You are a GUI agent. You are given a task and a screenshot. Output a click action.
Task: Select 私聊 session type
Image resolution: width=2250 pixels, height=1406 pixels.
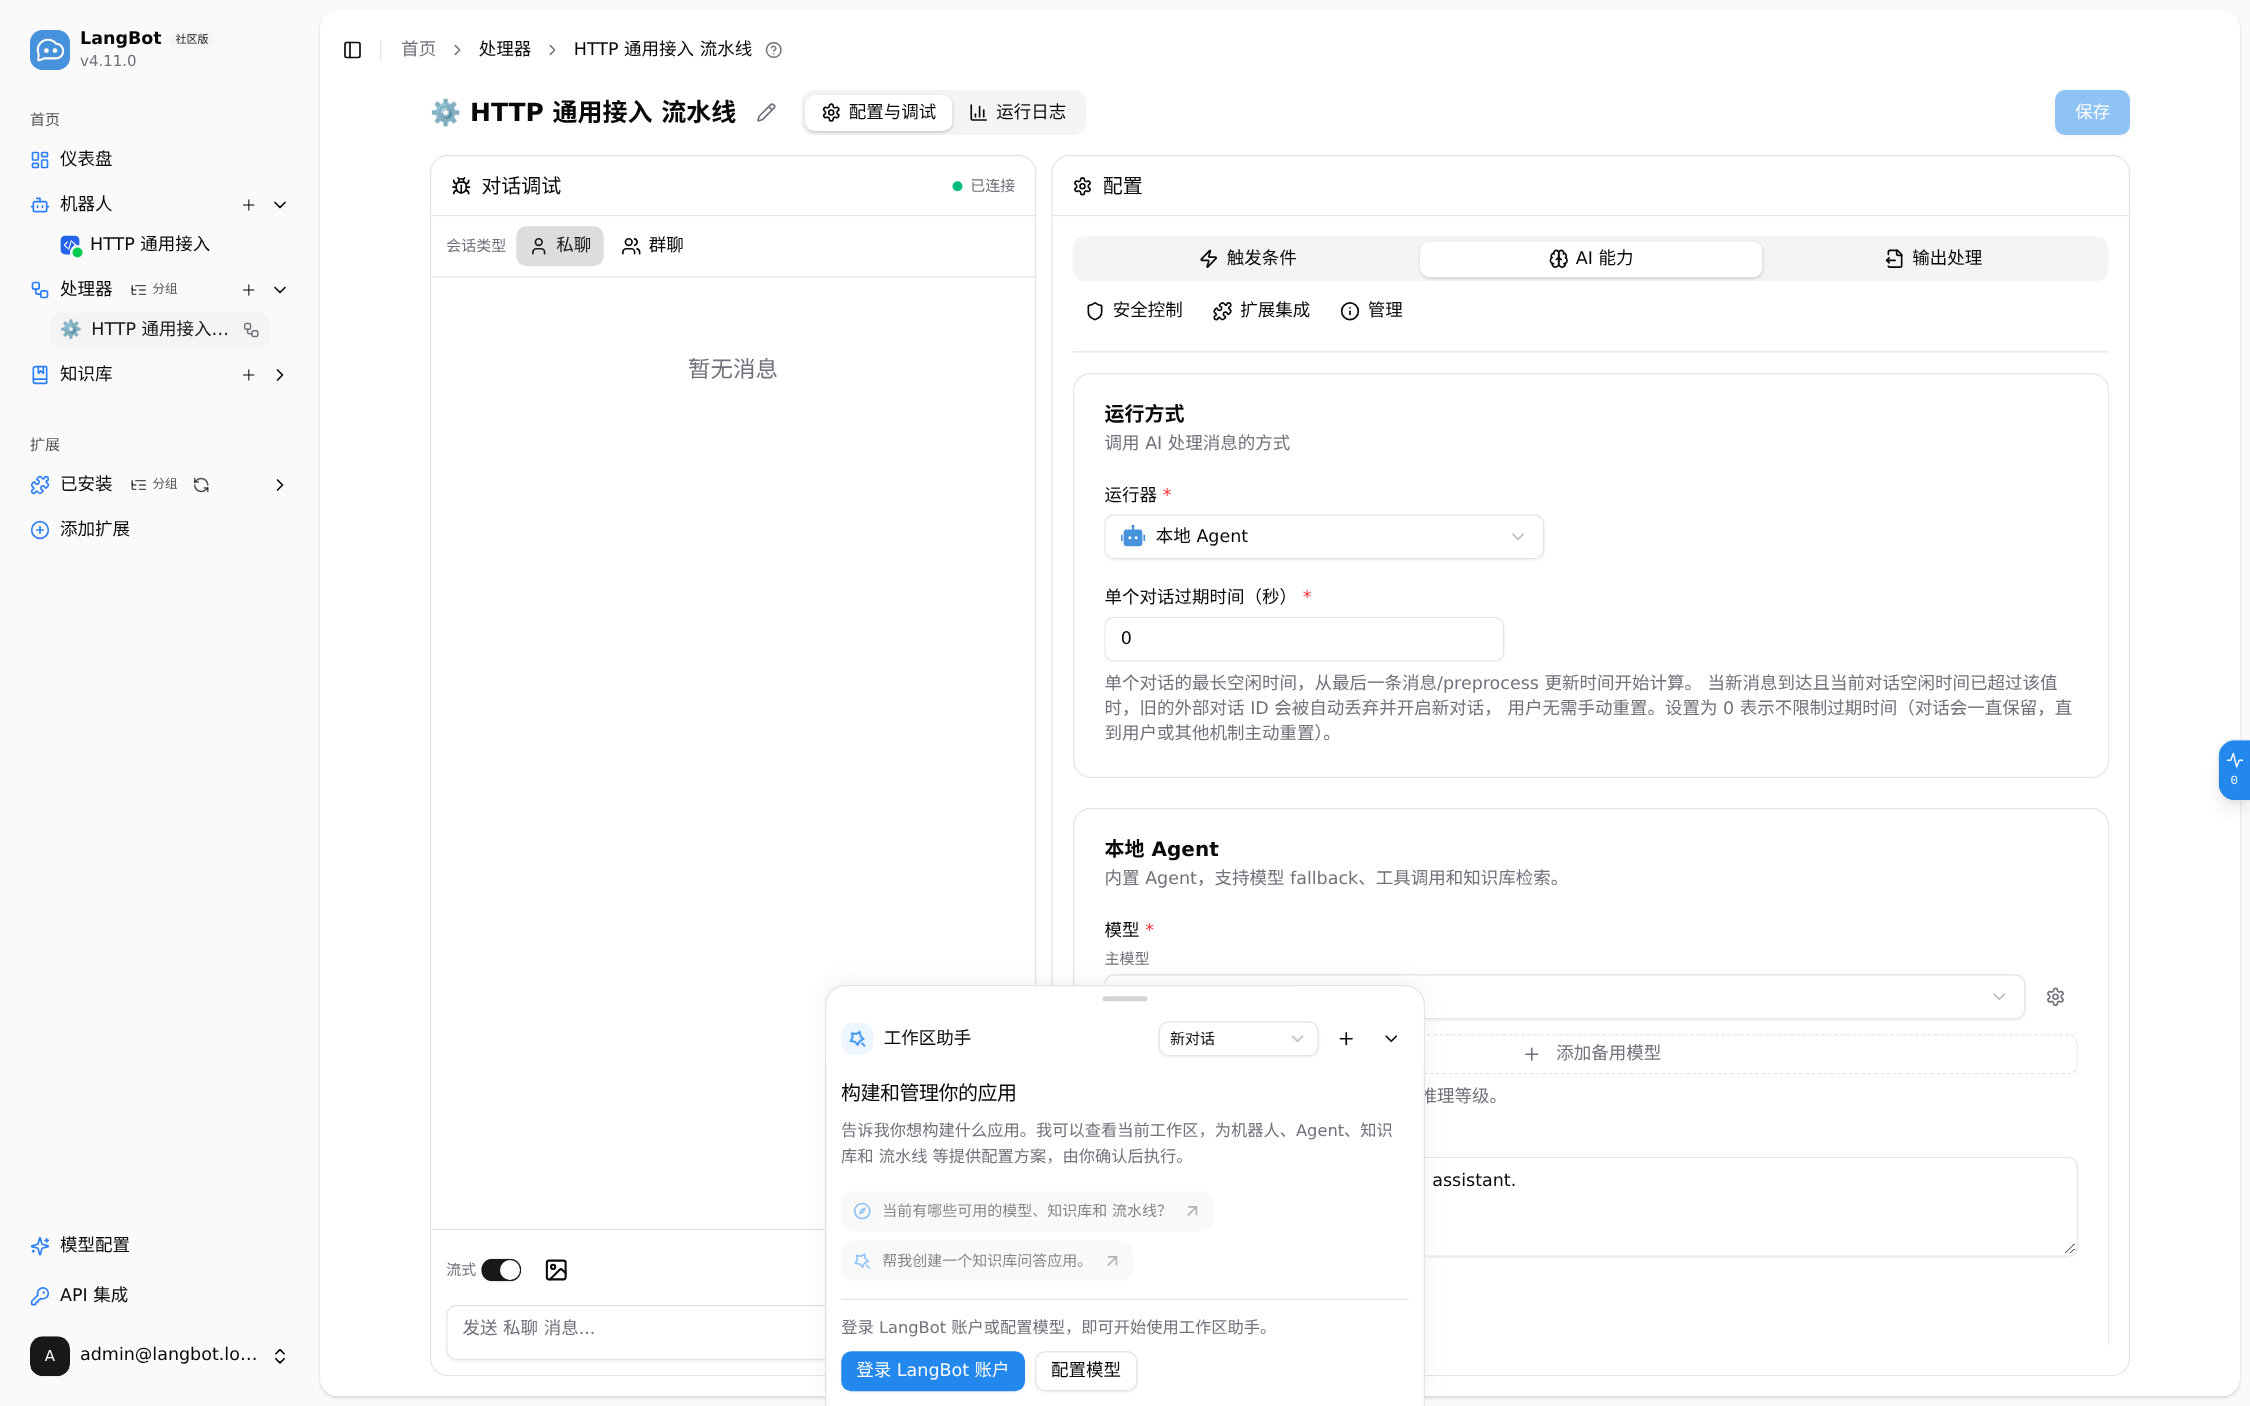point(560,246)
